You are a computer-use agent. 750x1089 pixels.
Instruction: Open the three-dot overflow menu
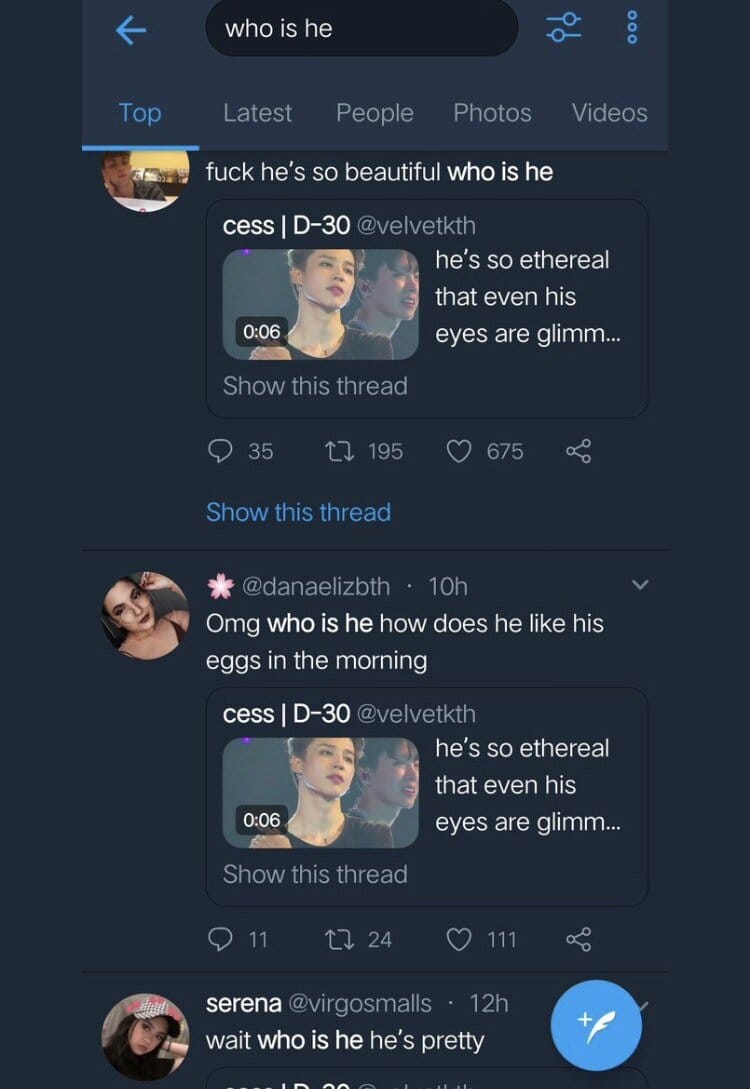point(631,28)
